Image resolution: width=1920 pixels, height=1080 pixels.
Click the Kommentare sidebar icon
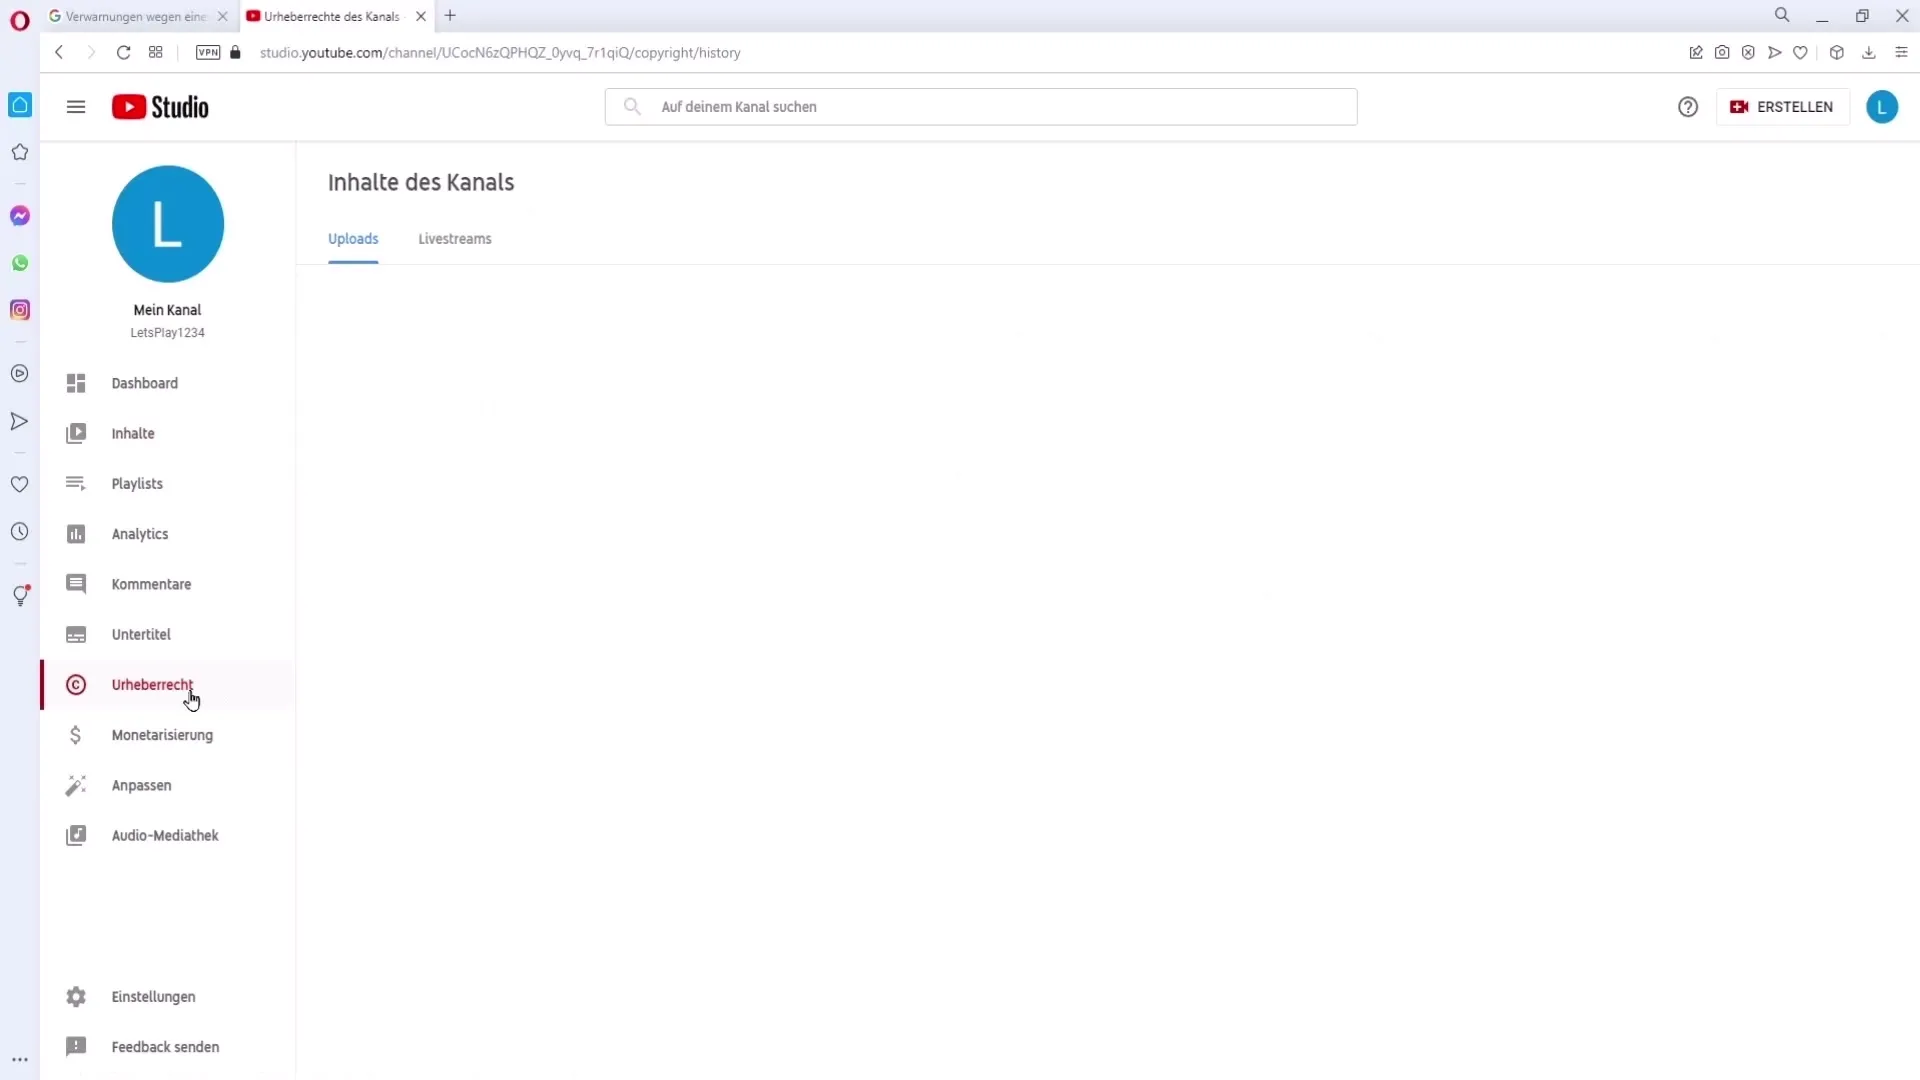[x=75, y=584]
